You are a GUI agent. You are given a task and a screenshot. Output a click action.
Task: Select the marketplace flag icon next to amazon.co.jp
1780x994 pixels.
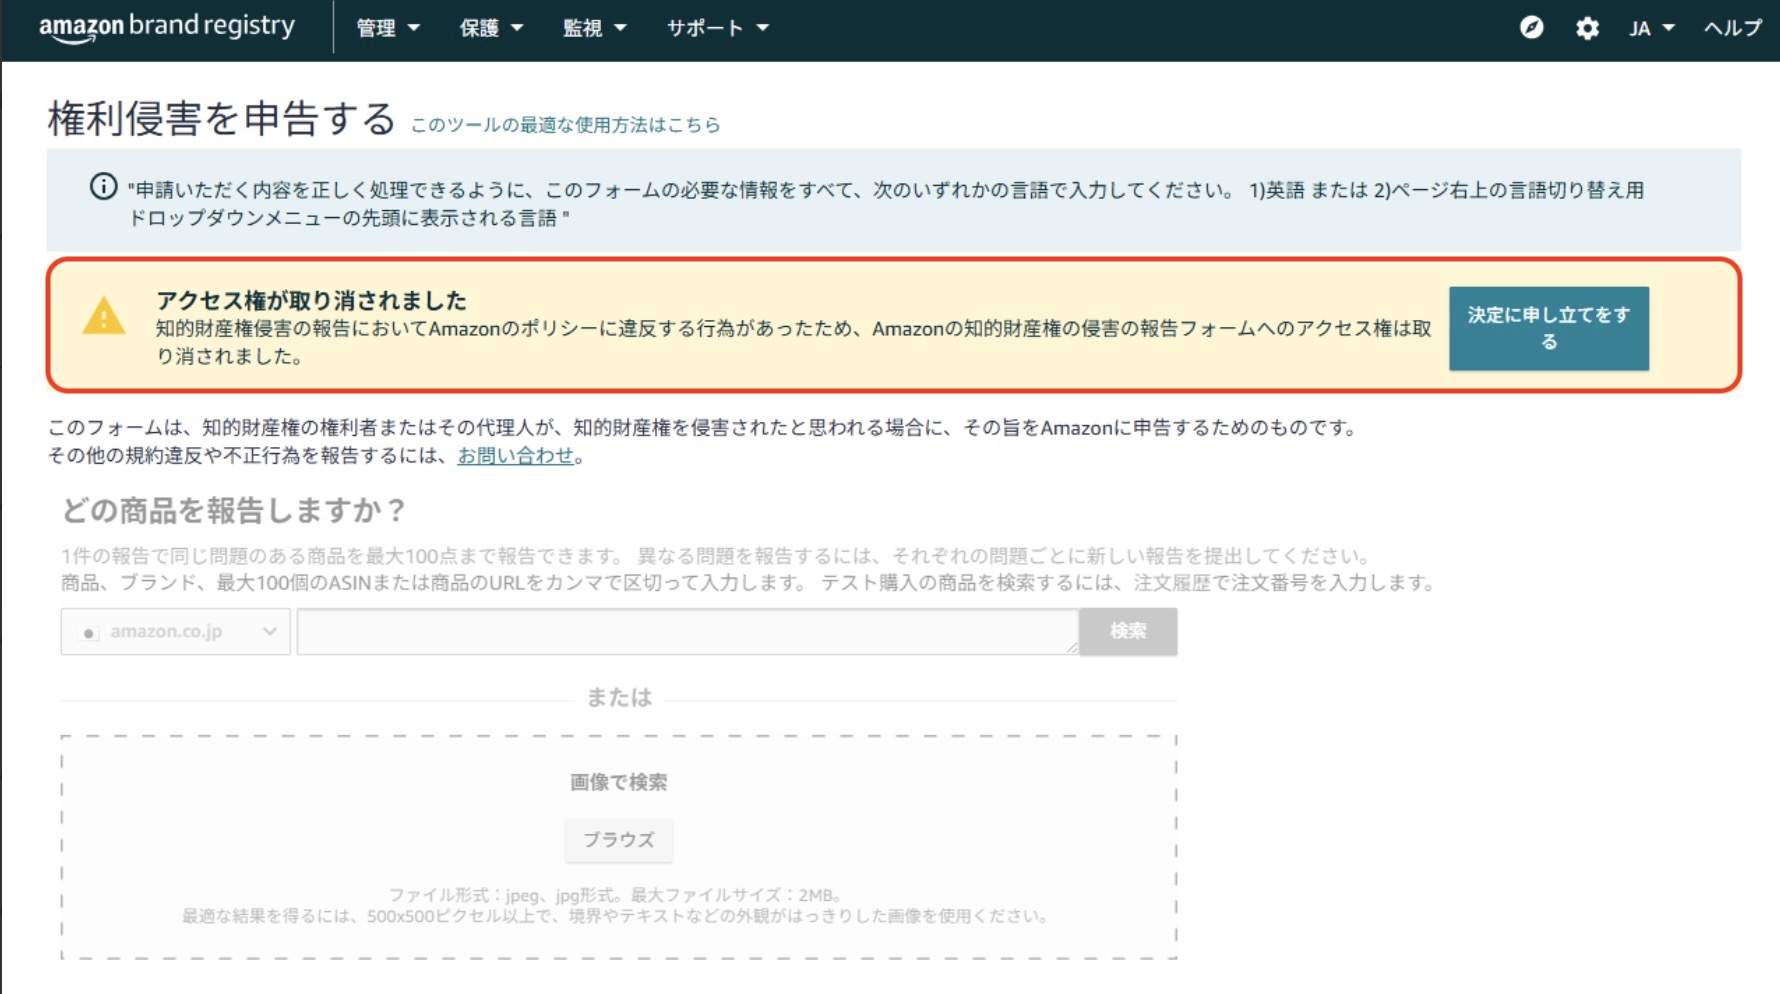point(90,631)
